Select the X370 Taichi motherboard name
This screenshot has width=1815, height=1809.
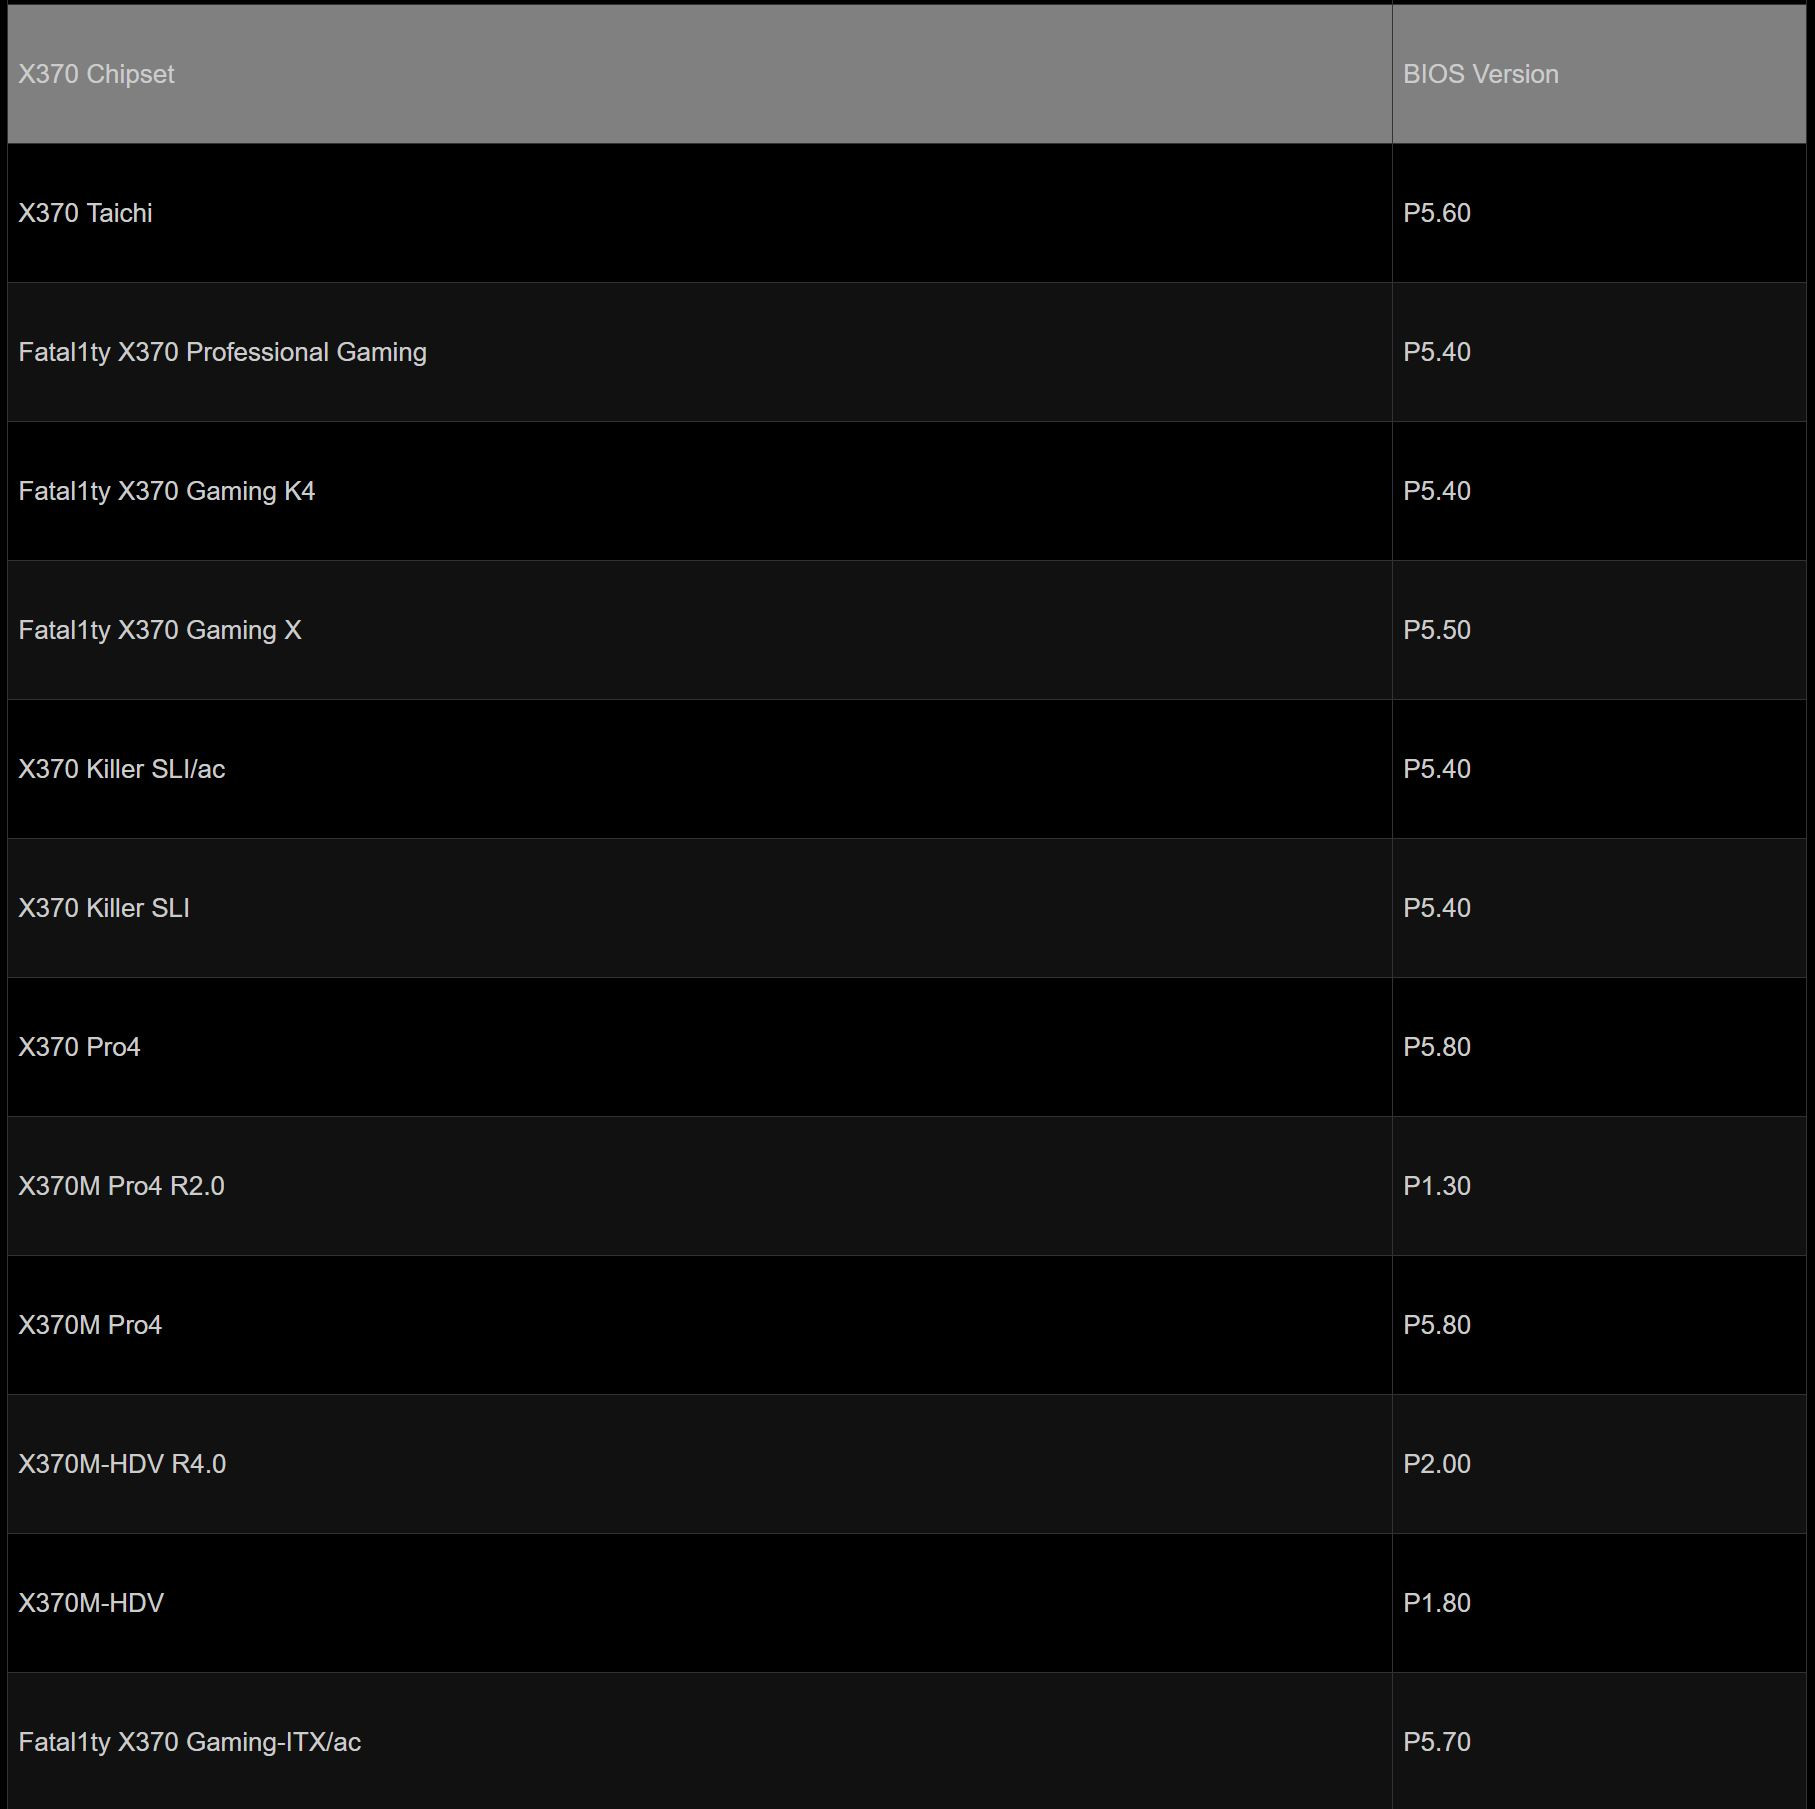[85, 213]
